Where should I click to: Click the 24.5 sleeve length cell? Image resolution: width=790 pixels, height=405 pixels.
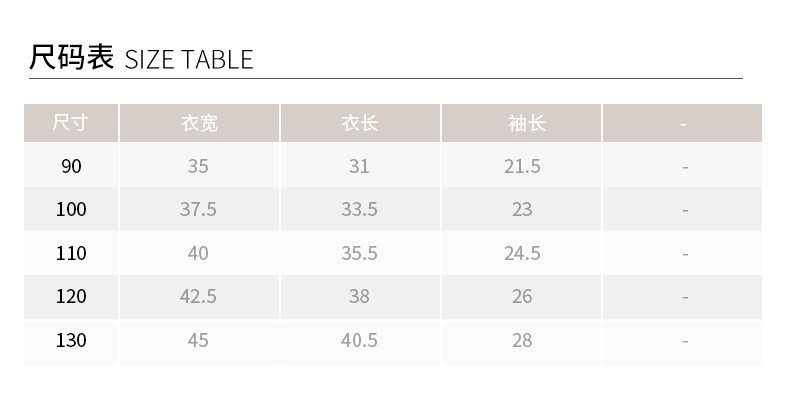click(x=522, y=253)
